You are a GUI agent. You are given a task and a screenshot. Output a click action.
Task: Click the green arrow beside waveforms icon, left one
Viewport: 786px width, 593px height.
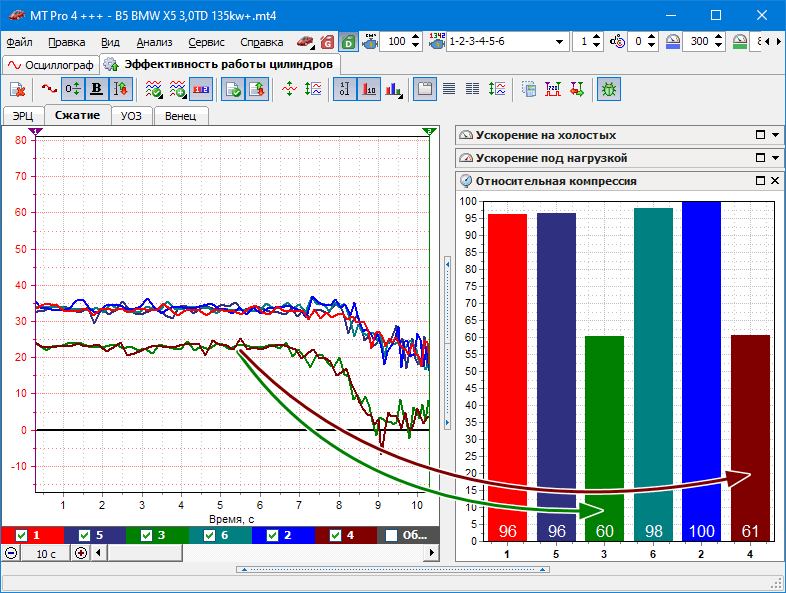313,89
